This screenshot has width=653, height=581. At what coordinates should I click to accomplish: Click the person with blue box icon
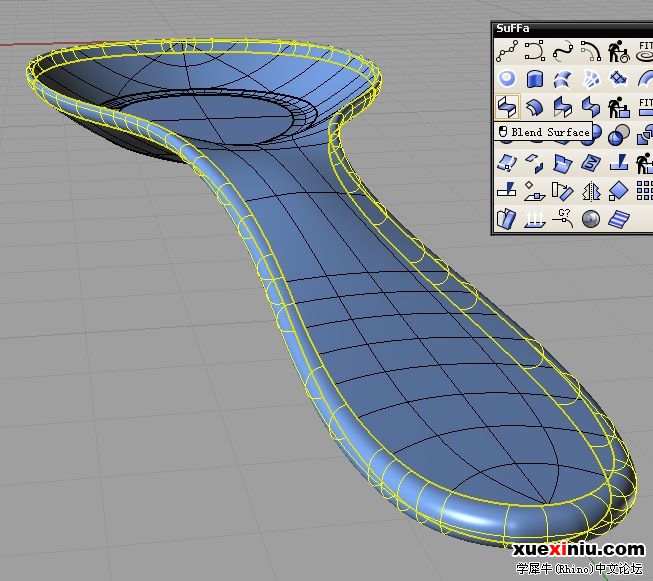618,107
